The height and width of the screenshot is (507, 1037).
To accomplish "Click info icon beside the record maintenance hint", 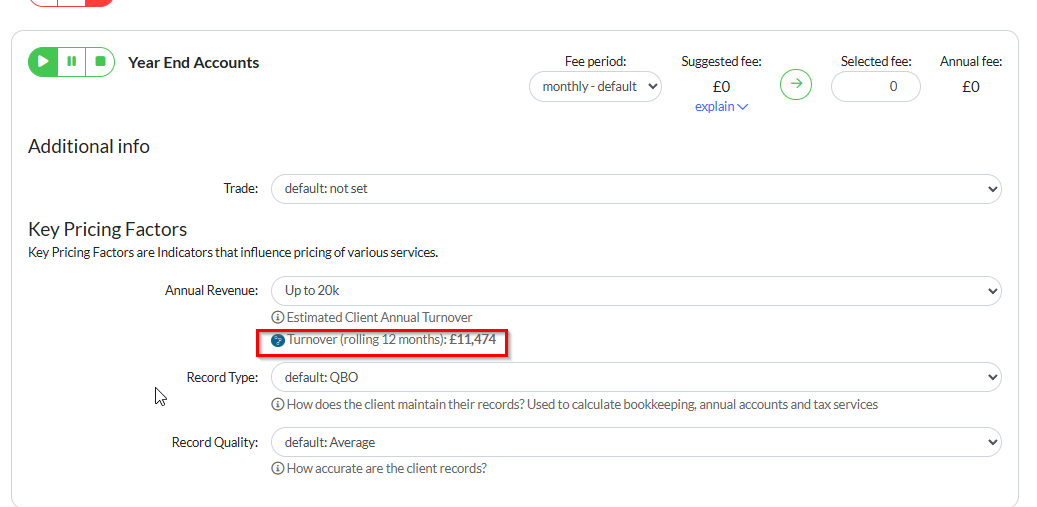I will pos(278,405).
